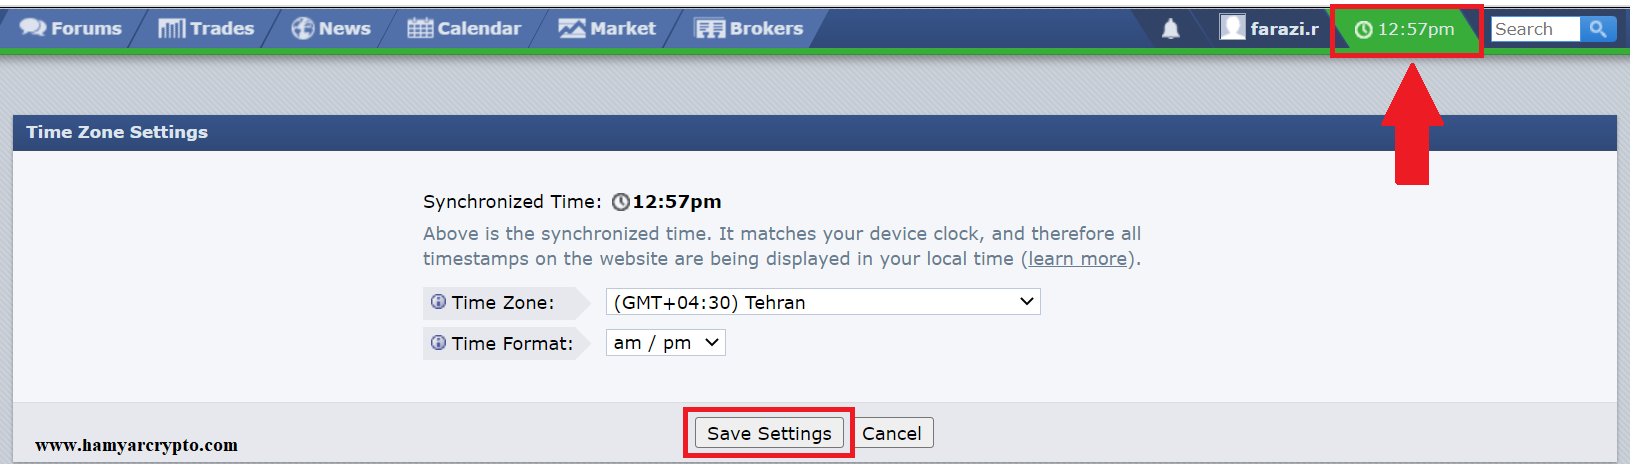
Task: Click the Brokers icon in navigation
Action: pyautogui.click(x=710, y=29)
